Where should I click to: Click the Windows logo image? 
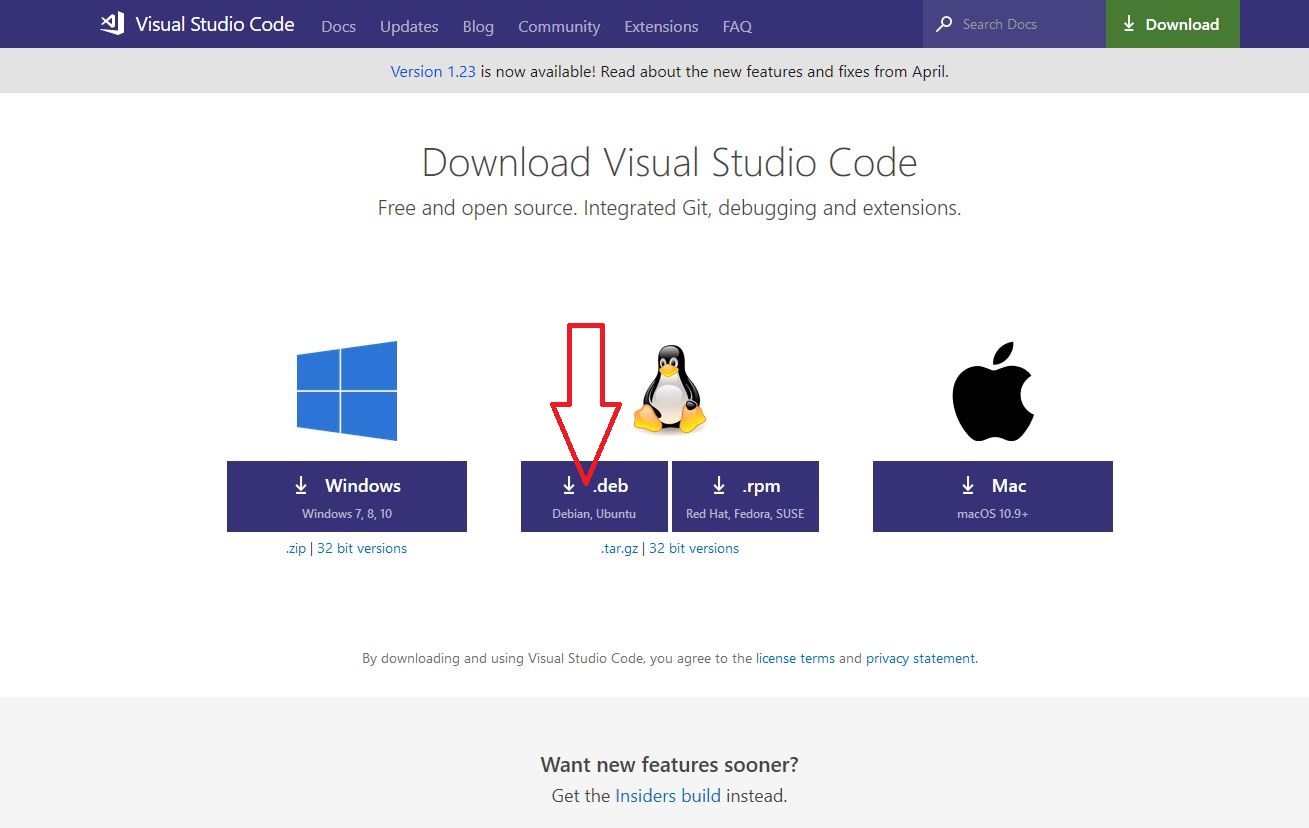point(347,391)
